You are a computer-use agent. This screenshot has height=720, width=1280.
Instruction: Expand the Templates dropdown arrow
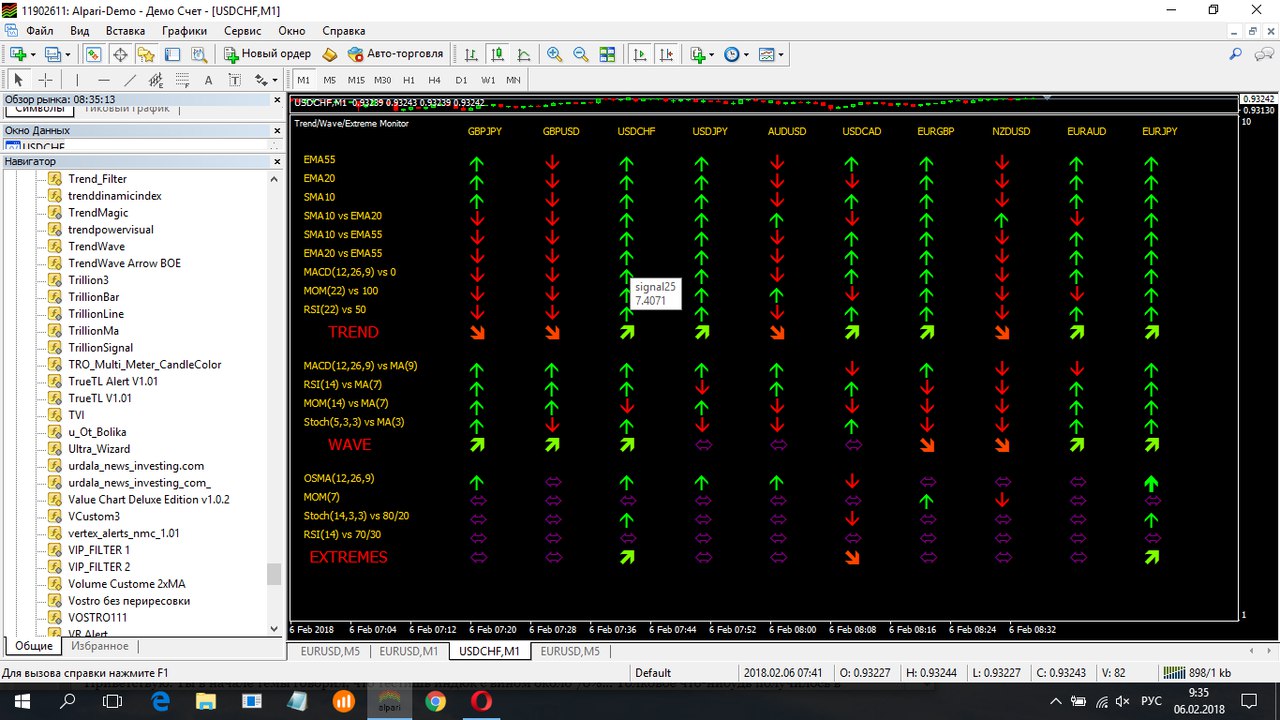781,54
